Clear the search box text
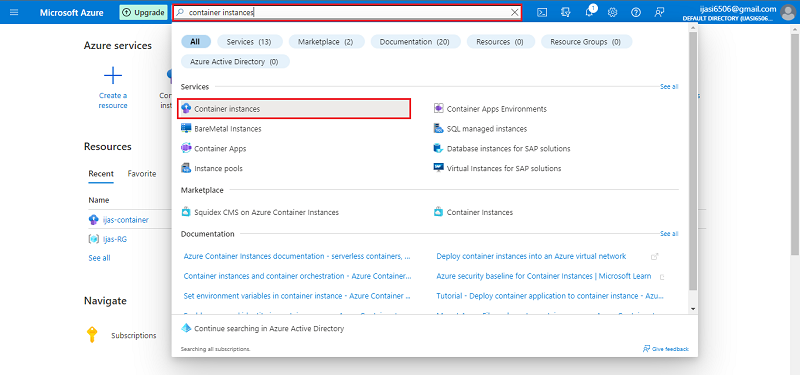 (x=514, y=13)
